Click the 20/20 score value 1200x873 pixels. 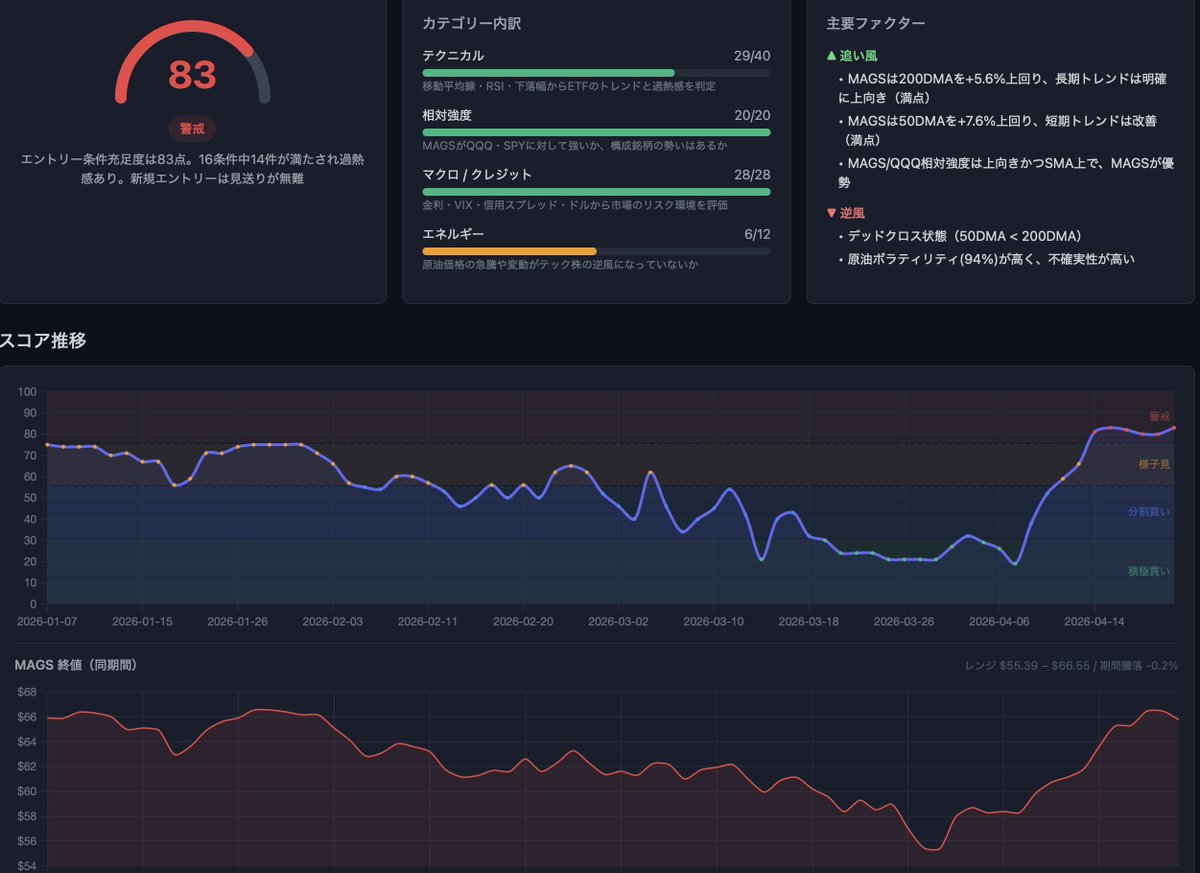(x=752, y=115)
